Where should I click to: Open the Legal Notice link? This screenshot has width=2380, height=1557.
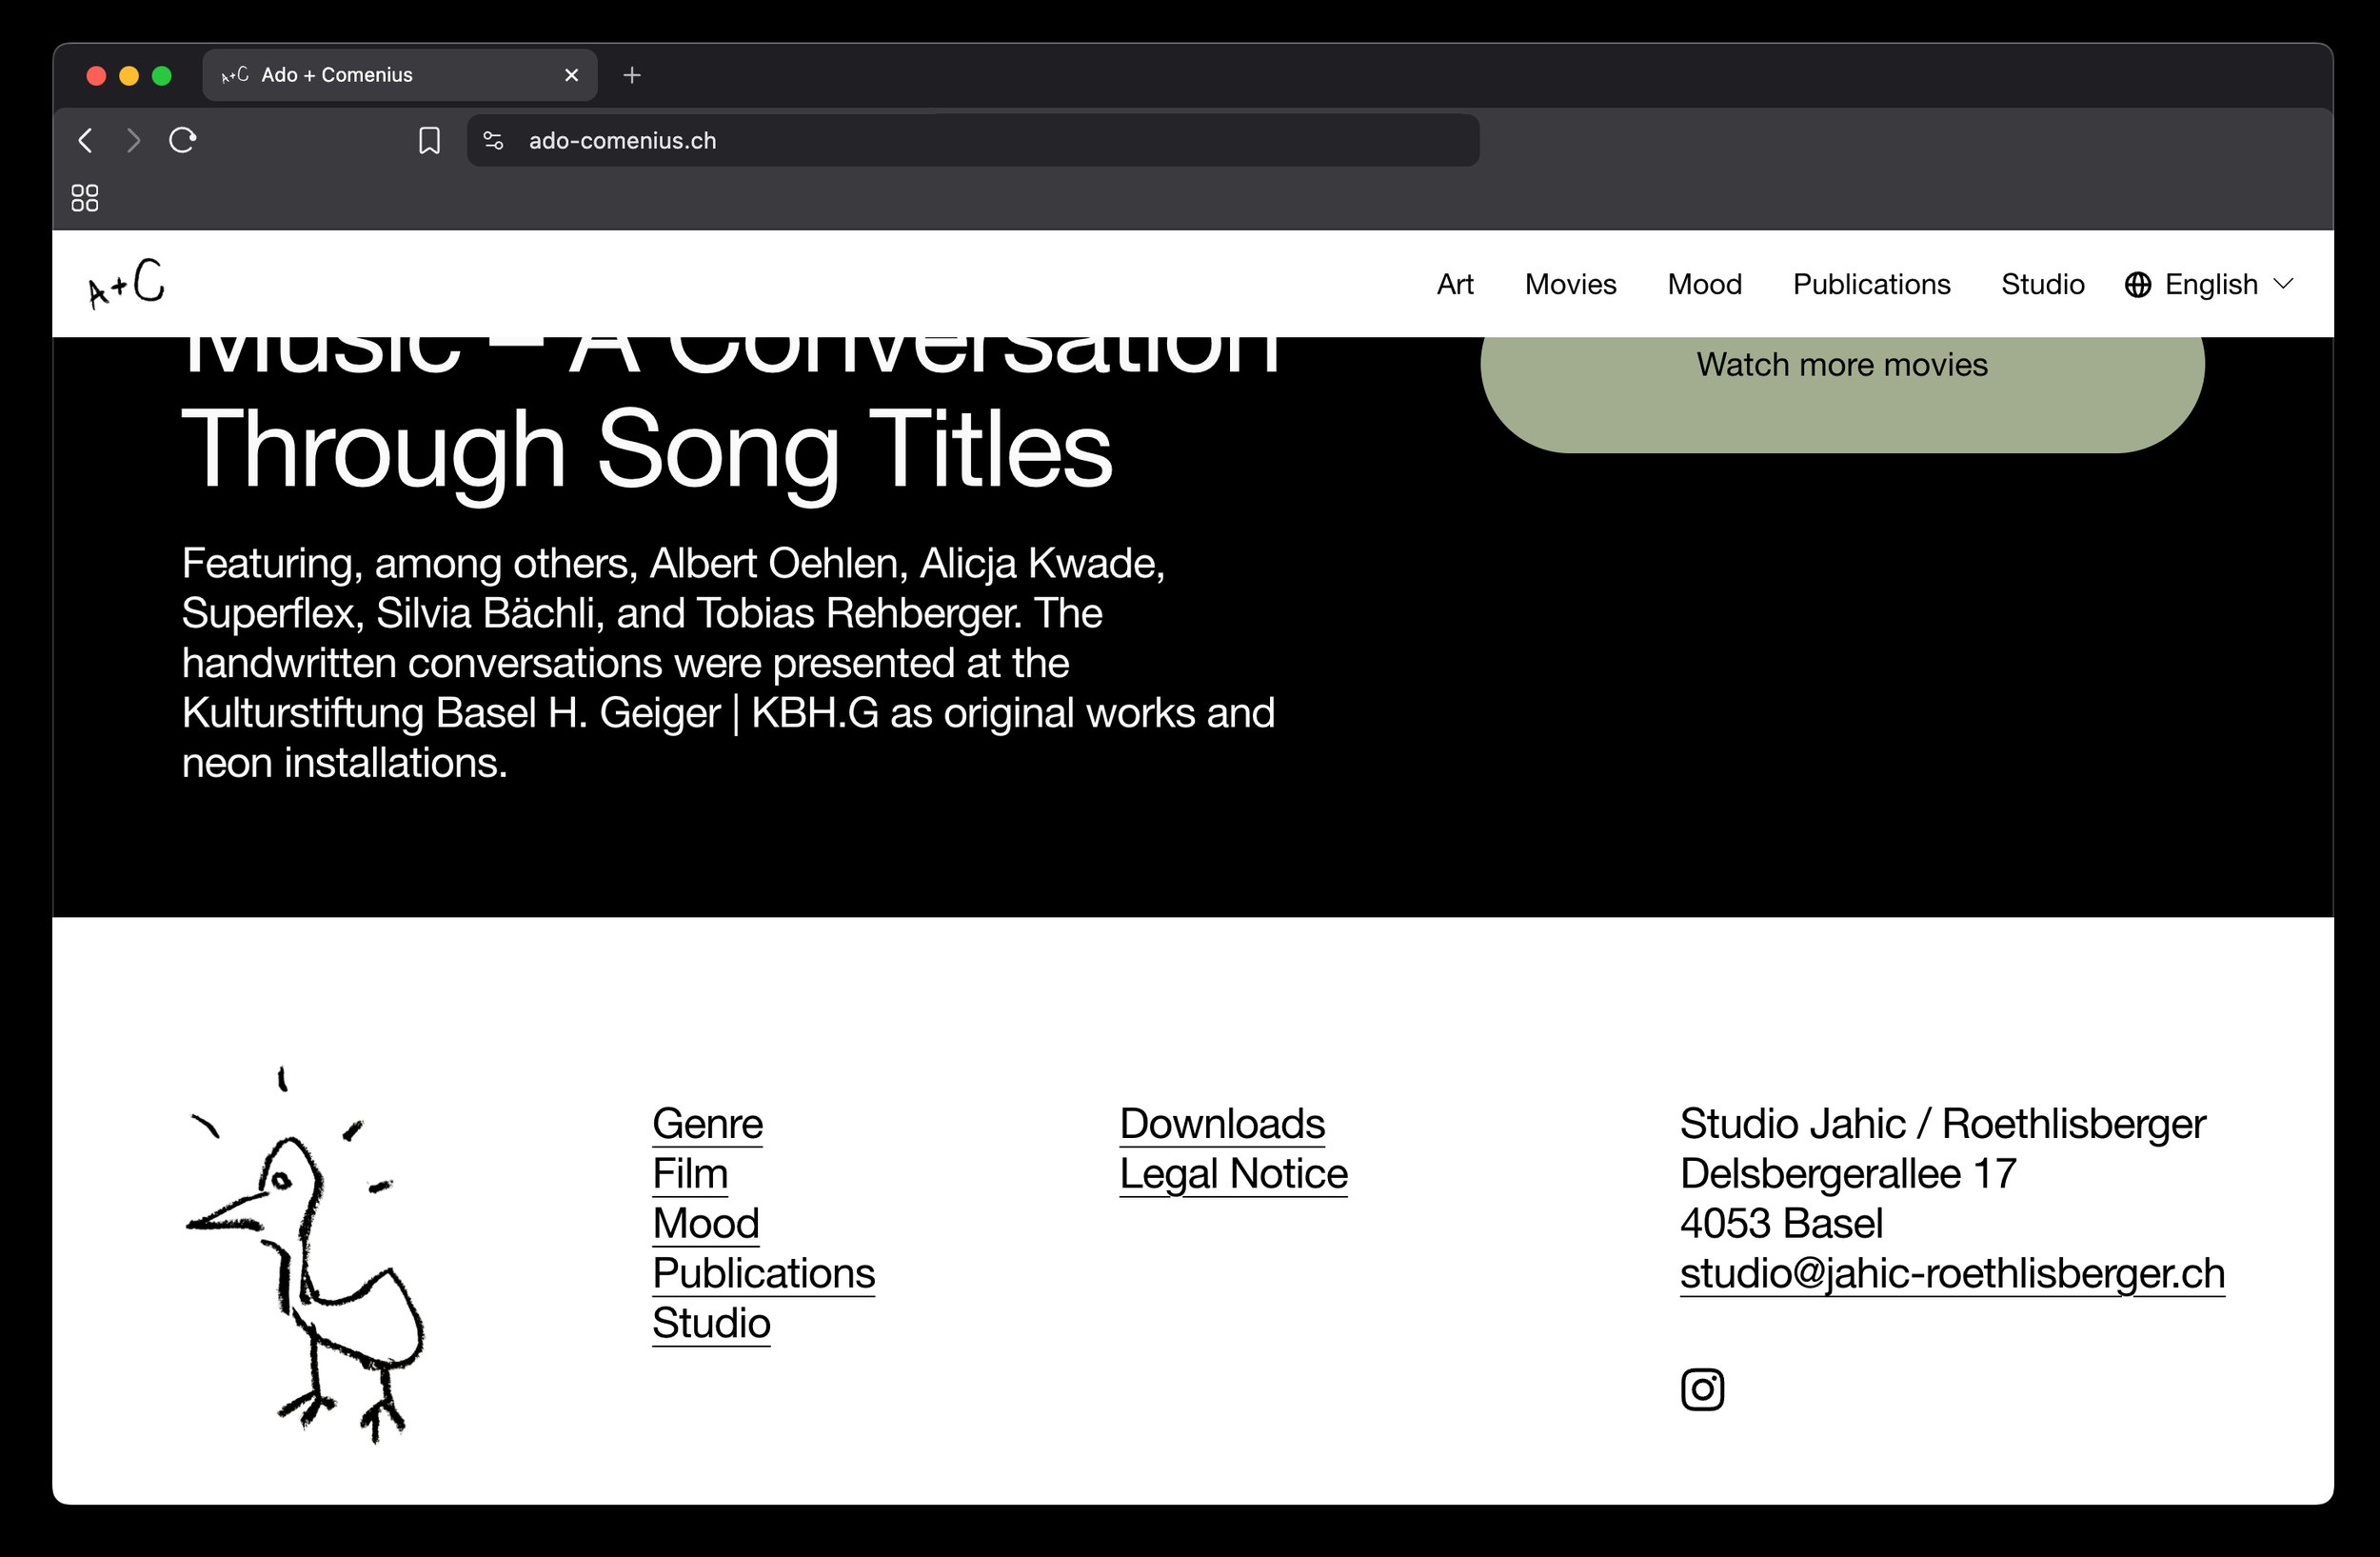[1233, 1174]
